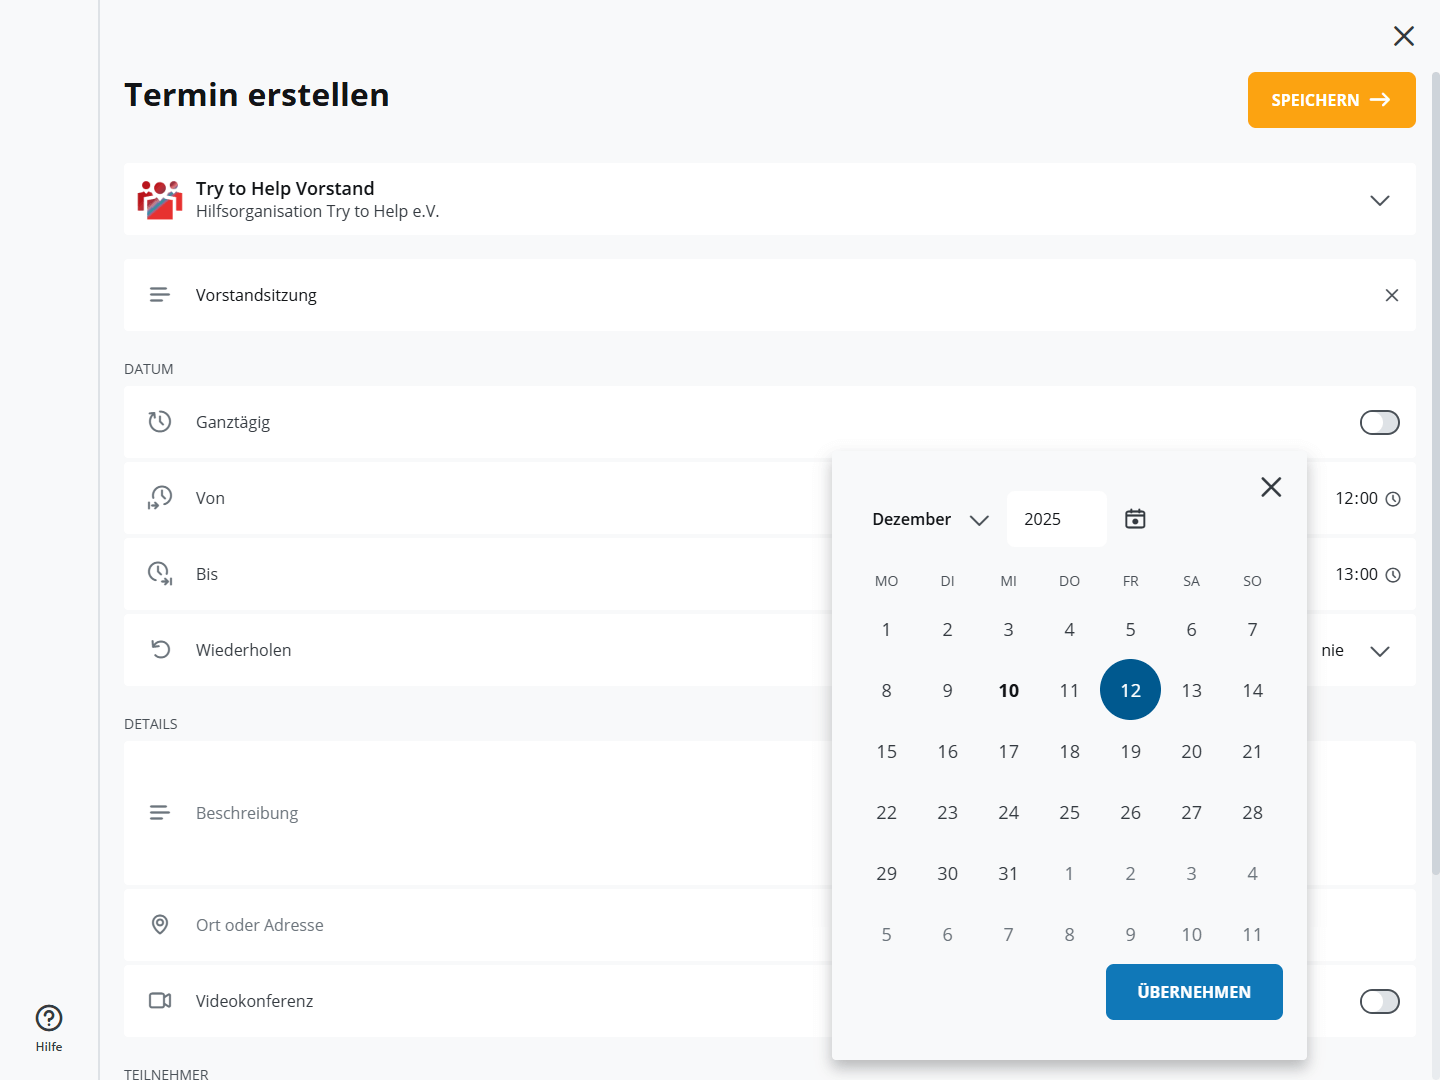
Task: Open the Dezember month dropdown
Action: [930, 519]
